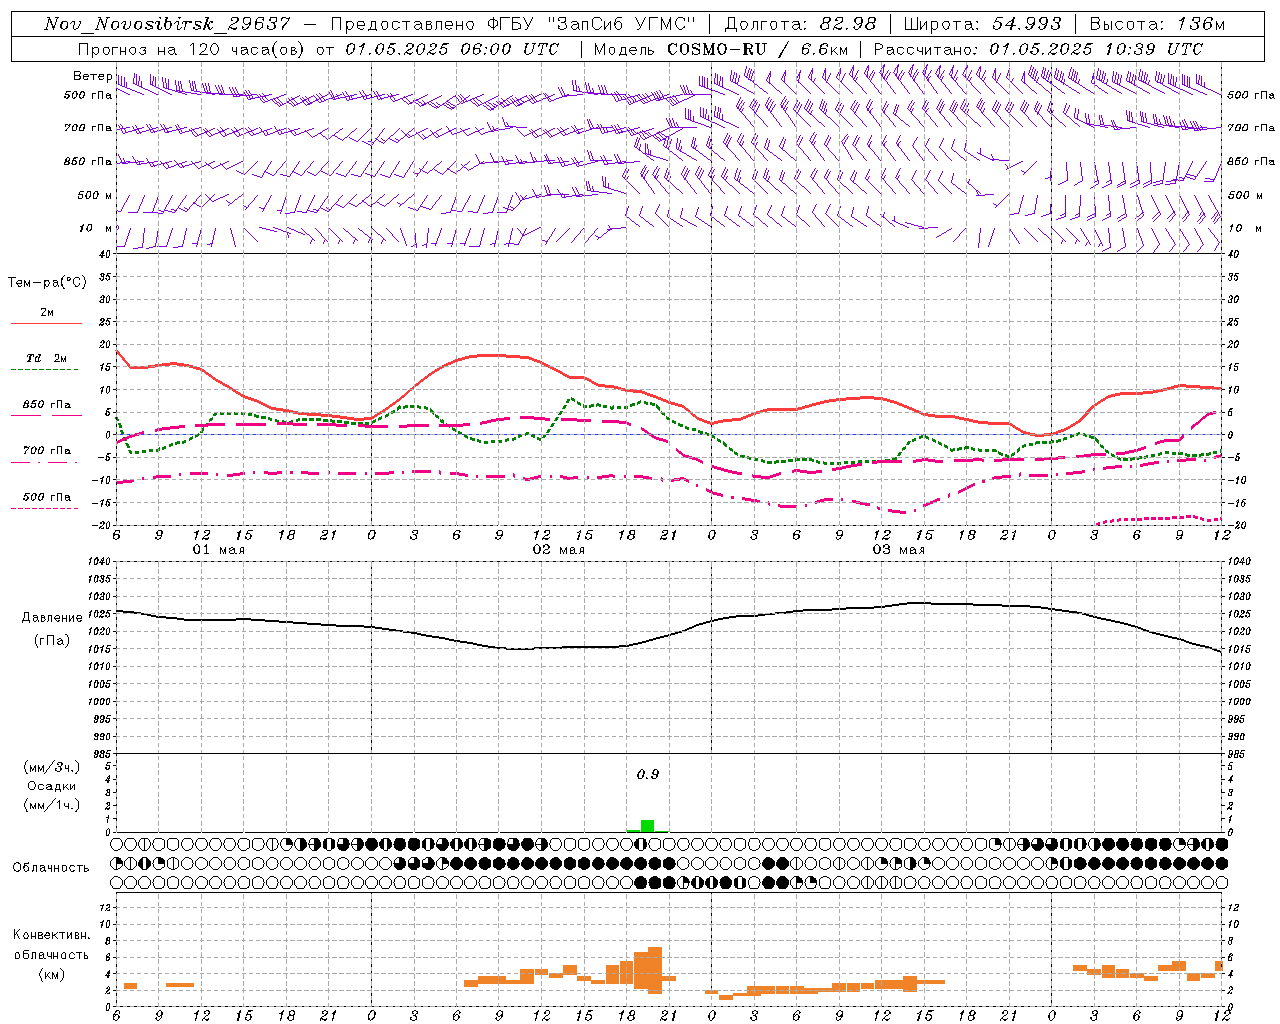Image resolution: width=1280 pixels, height=1024 pixels.
Task: Click the '(км)' convective cloud unit label
Action: [52, 975]
